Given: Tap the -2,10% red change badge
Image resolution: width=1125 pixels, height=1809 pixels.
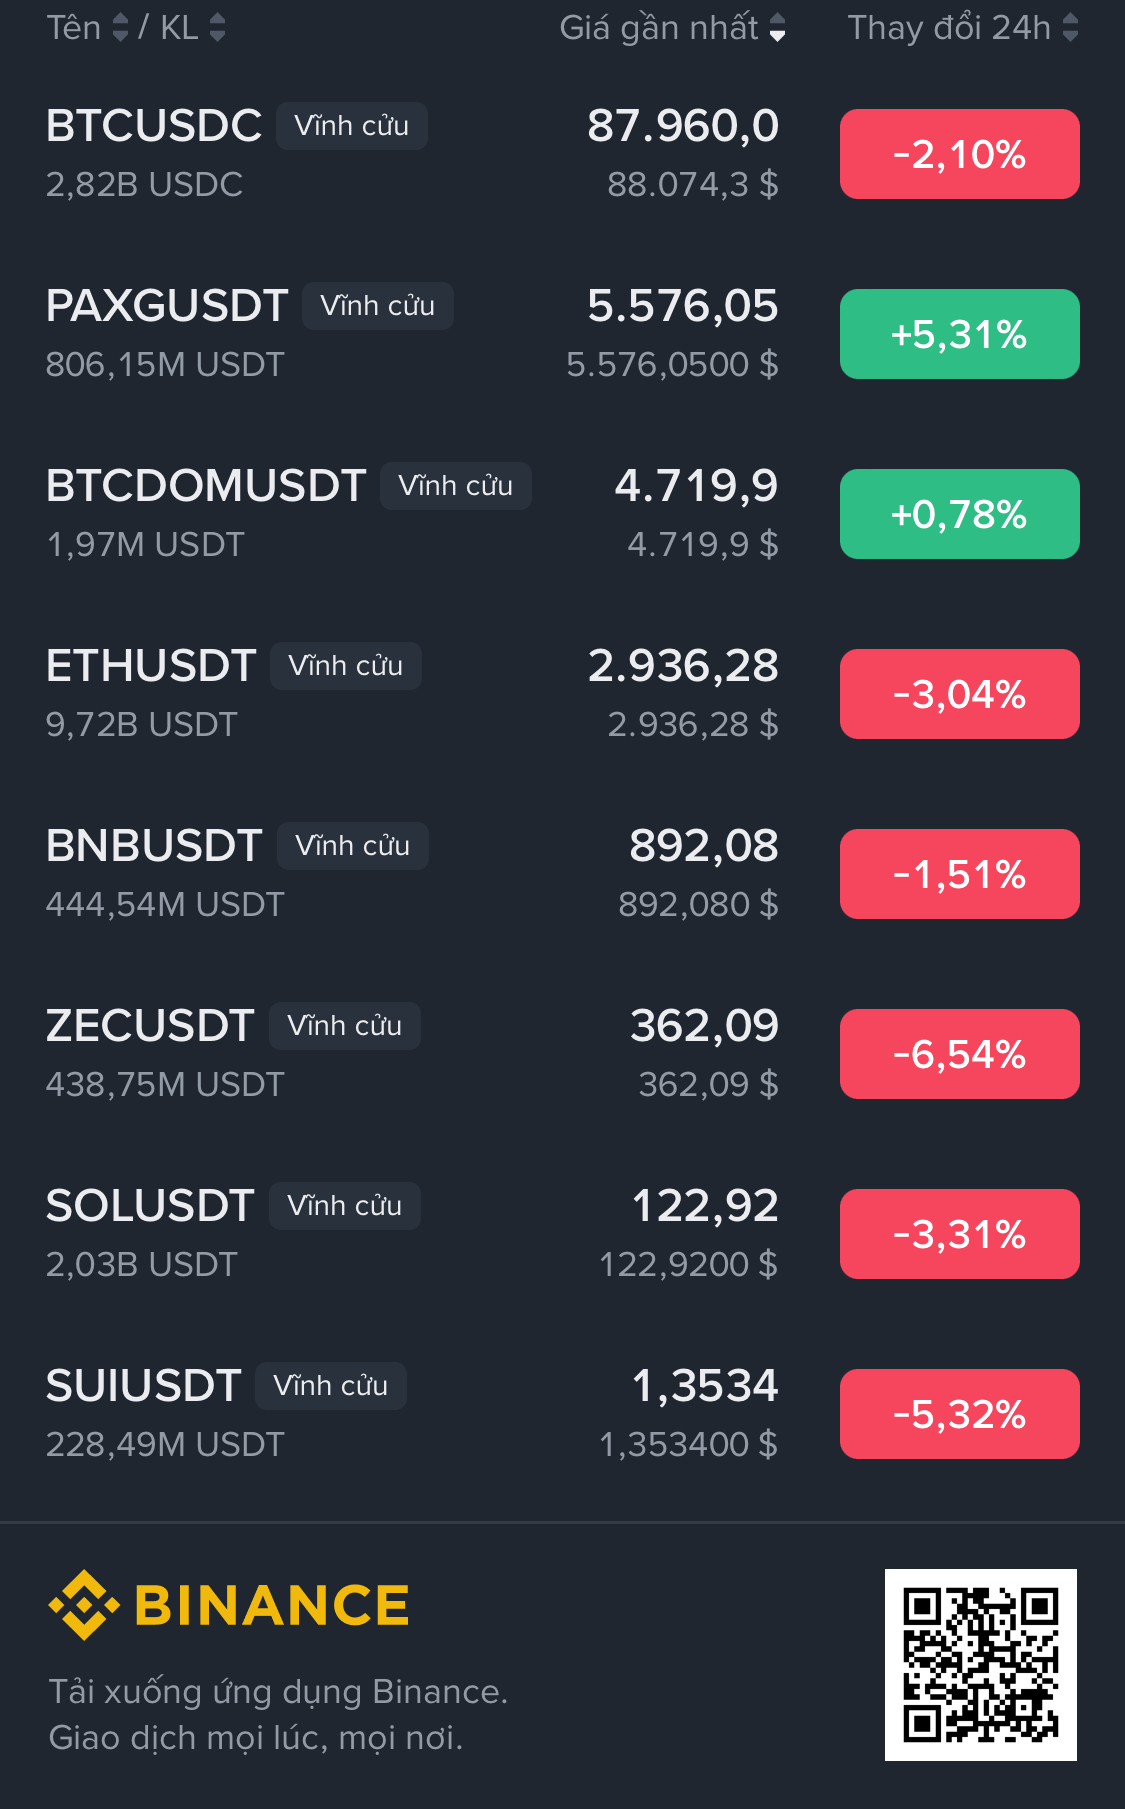Looking at the screenshot, I should (x=959, y=154).
